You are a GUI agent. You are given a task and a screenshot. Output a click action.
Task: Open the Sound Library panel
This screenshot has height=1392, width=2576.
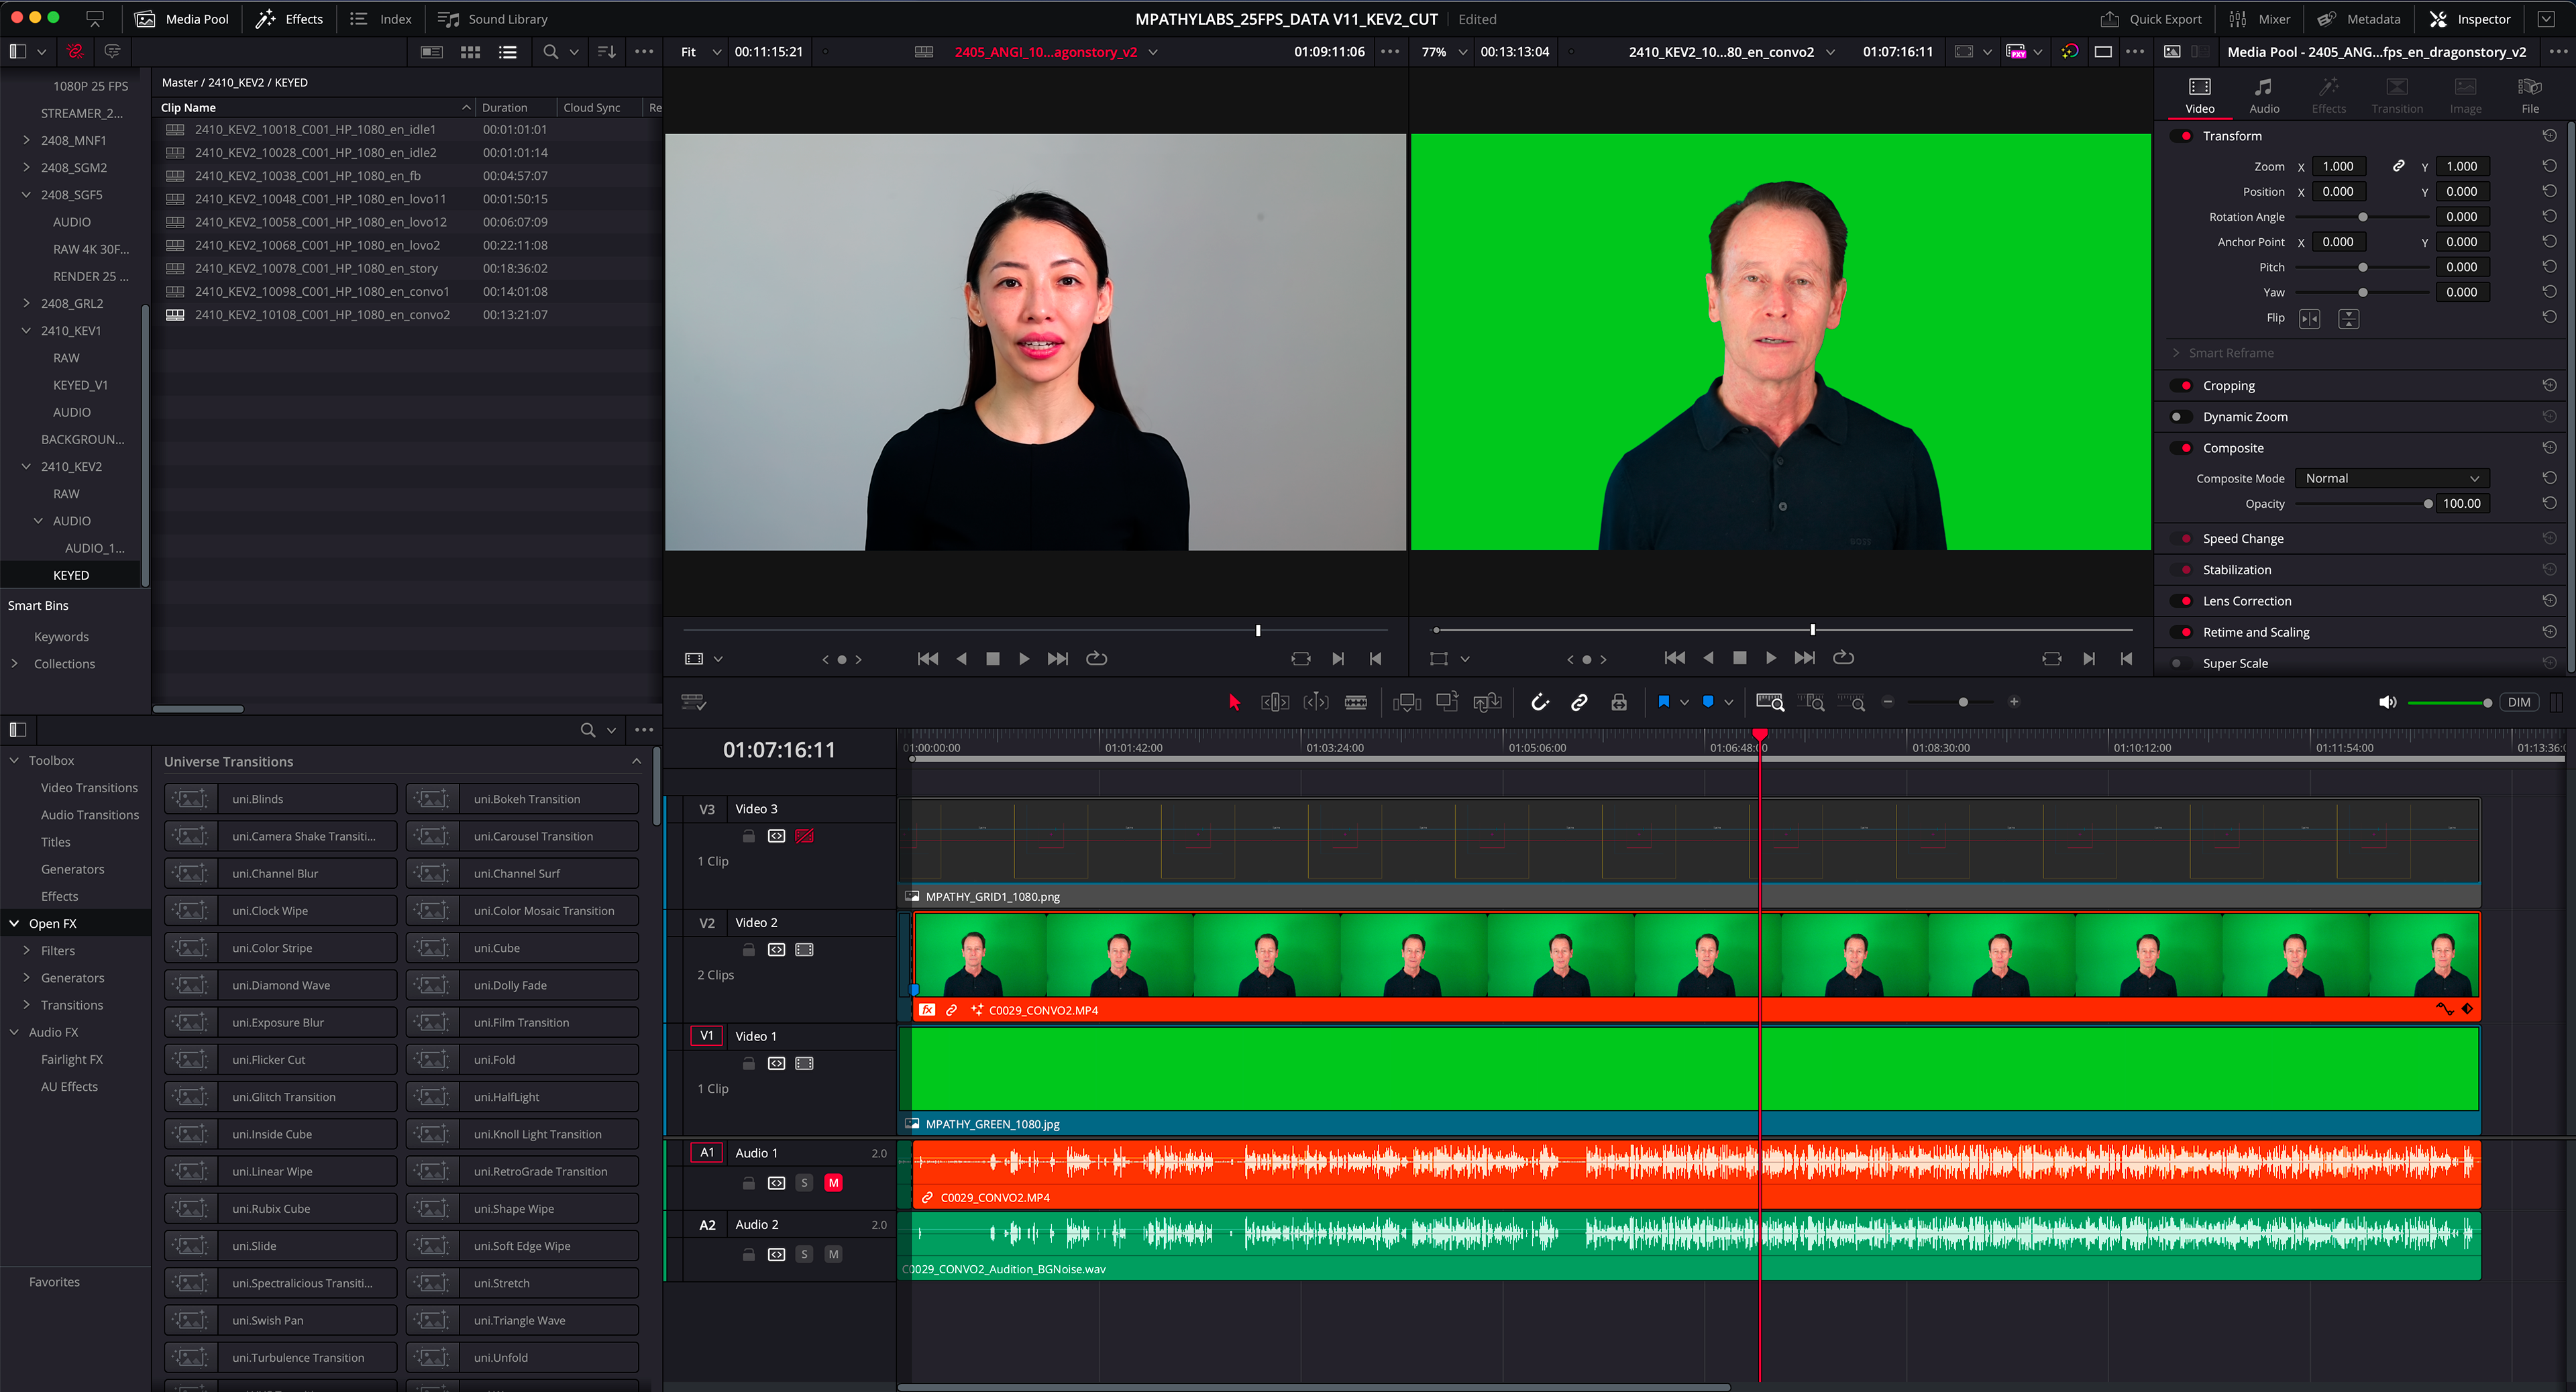(494, 19)
